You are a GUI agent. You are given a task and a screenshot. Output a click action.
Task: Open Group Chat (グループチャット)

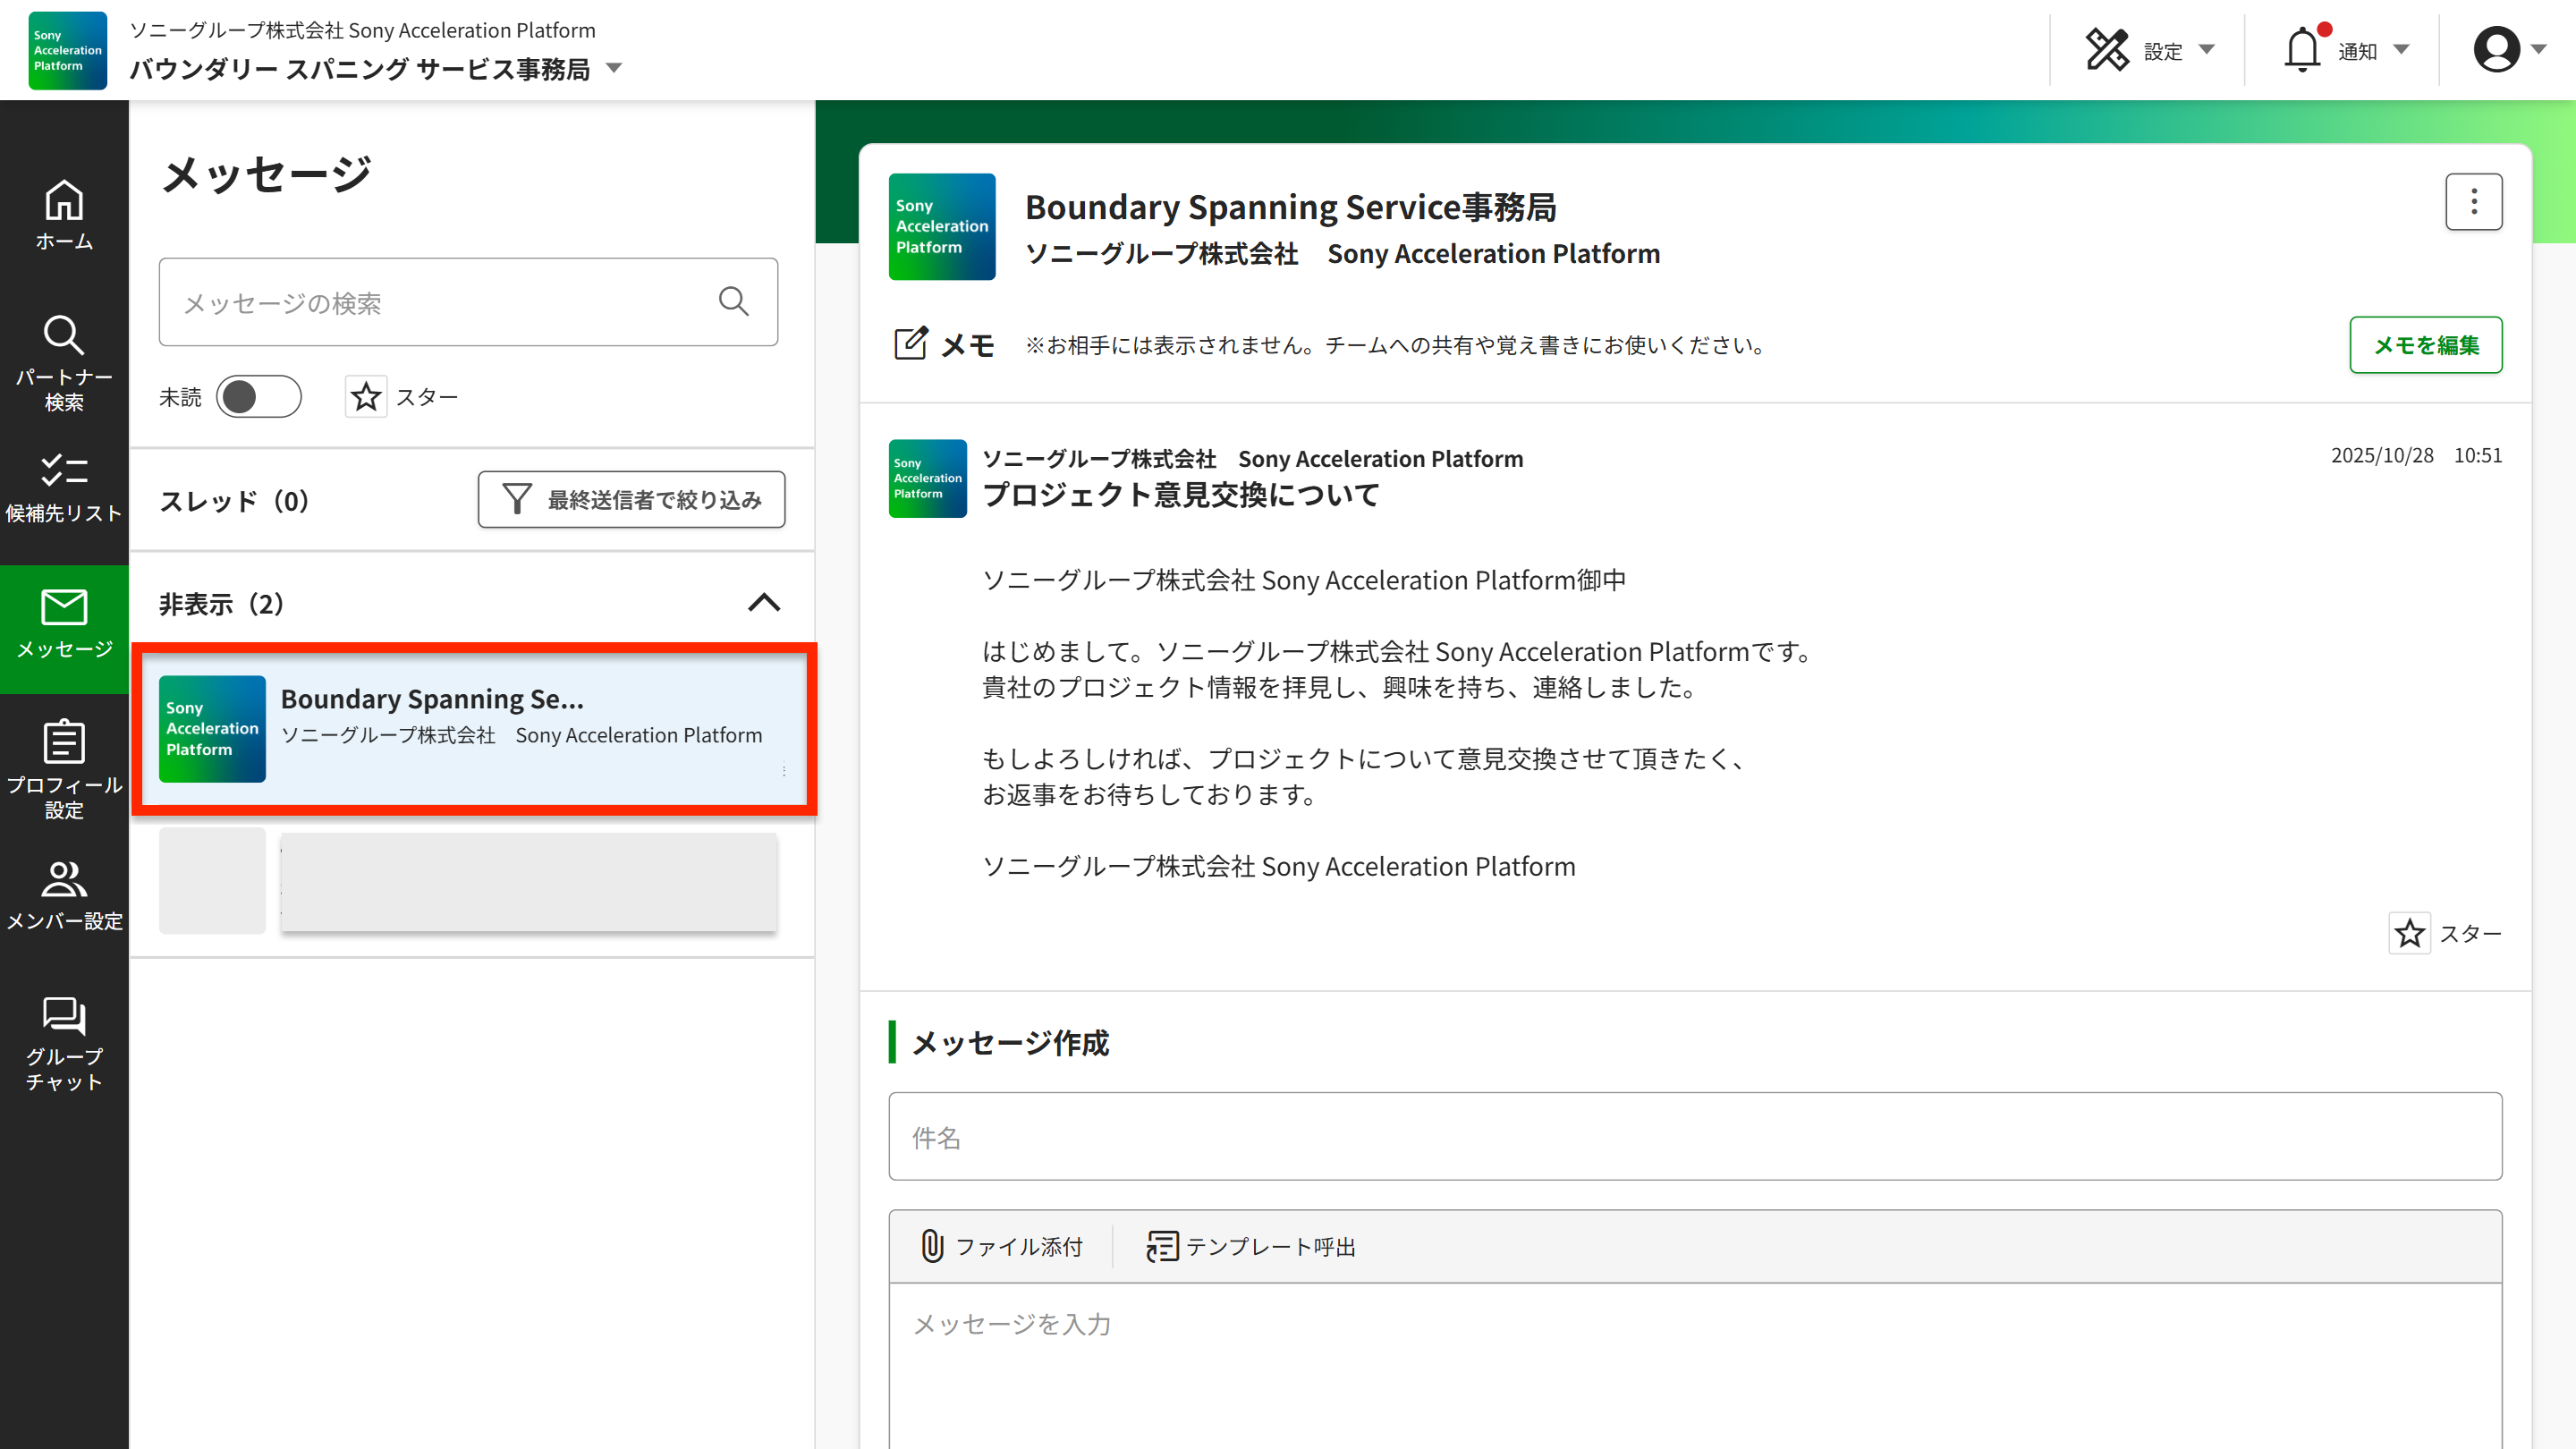(64, 1043)
